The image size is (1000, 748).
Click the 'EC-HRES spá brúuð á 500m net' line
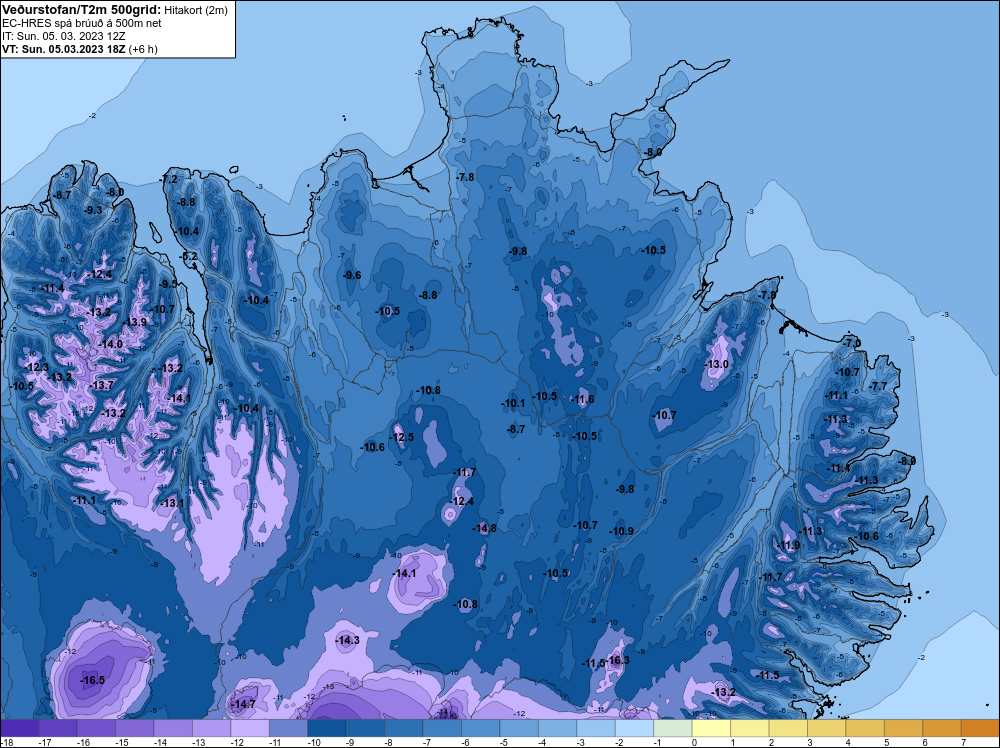pyautogui.click(x=82, y=24)
